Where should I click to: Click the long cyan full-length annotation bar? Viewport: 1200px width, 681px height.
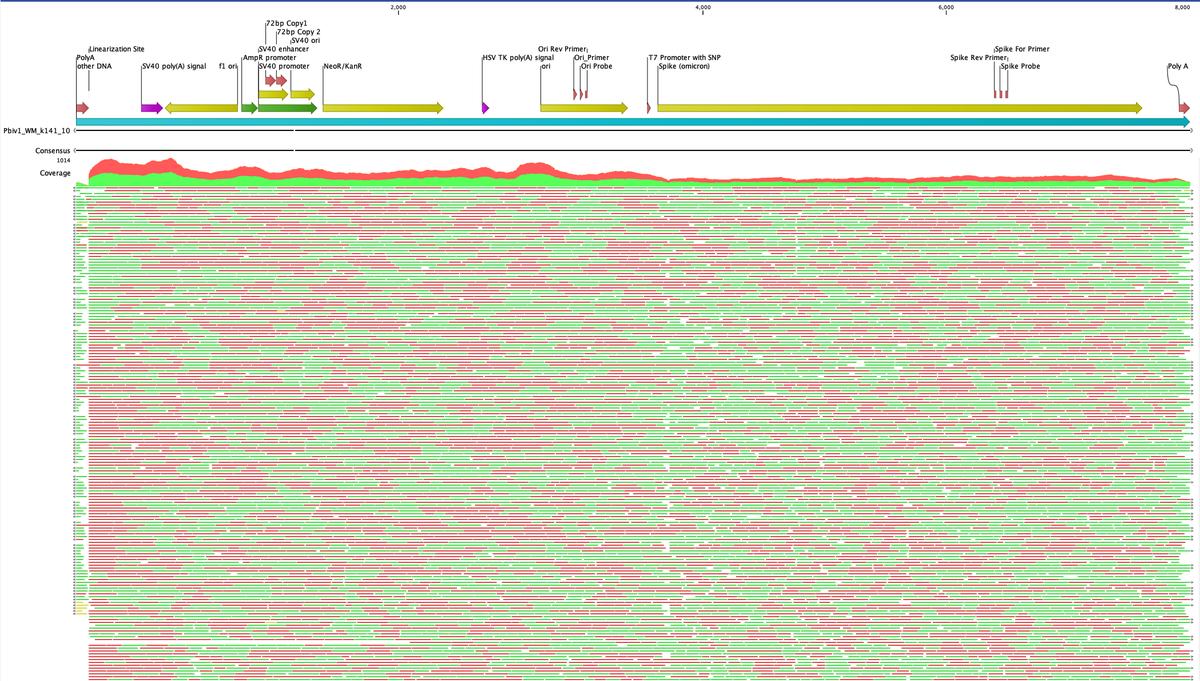pyautogui.click(x=630, y=121)
